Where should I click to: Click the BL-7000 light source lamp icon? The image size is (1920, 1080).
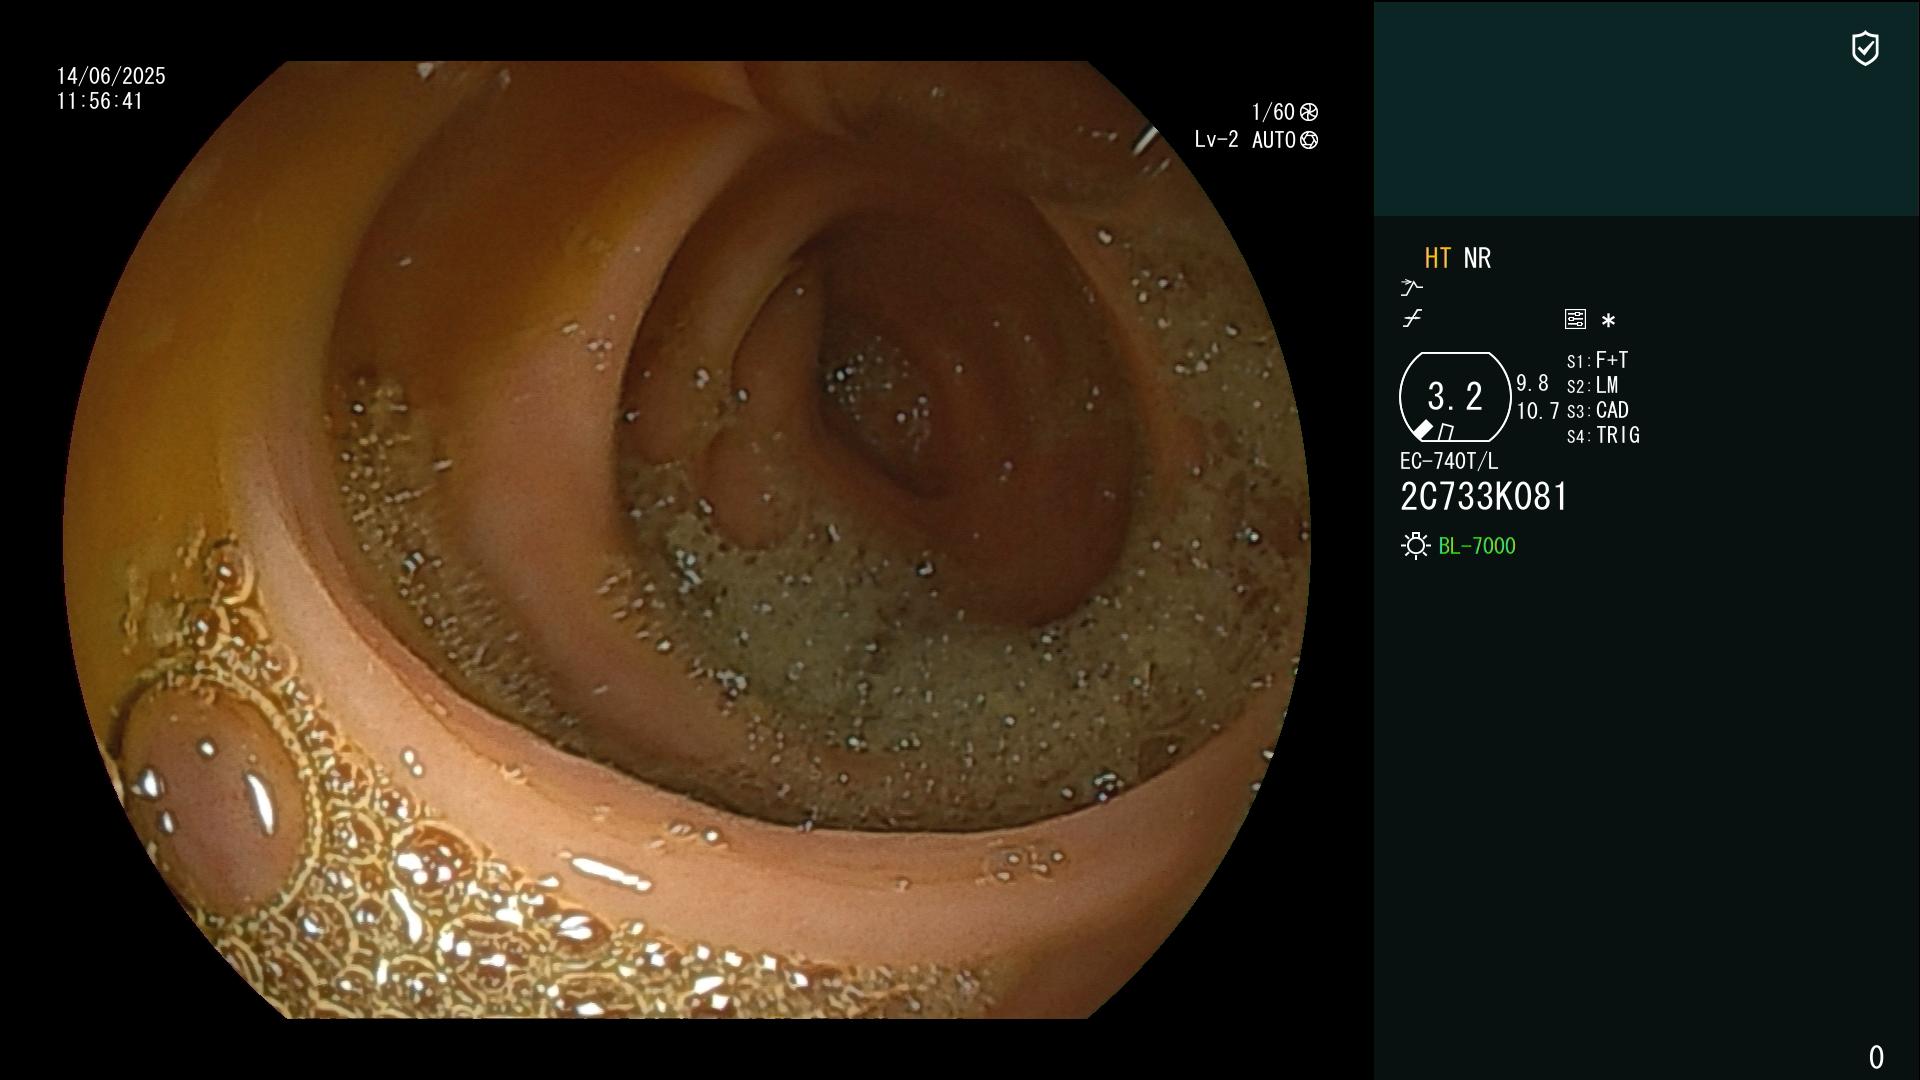tap(1416, 546)
